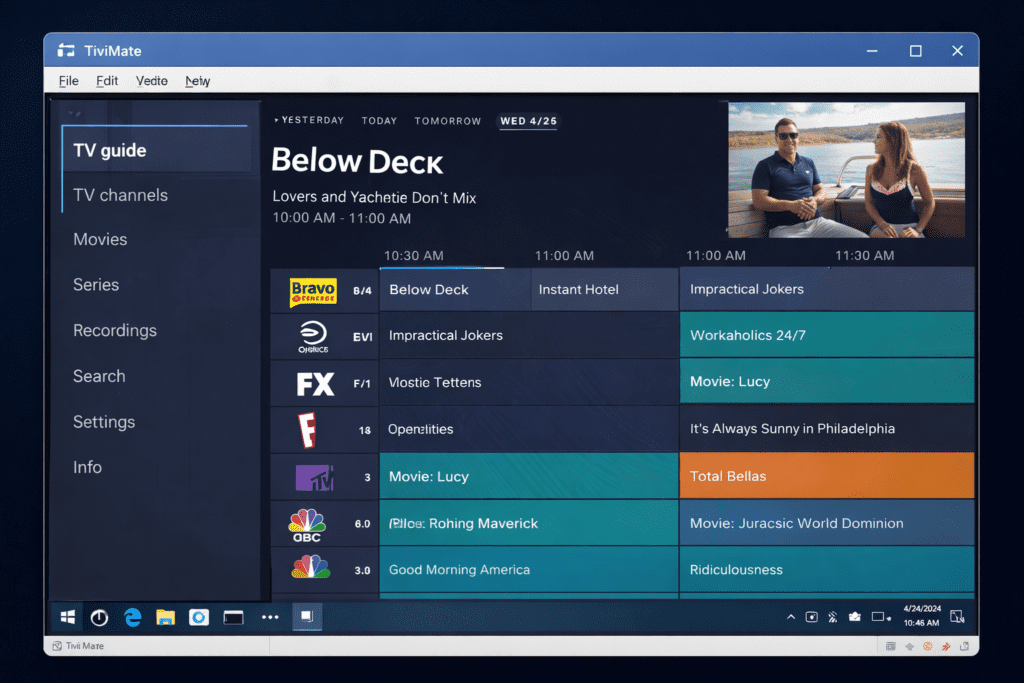Open notification center icon in taskbar

tap(957, 616)
